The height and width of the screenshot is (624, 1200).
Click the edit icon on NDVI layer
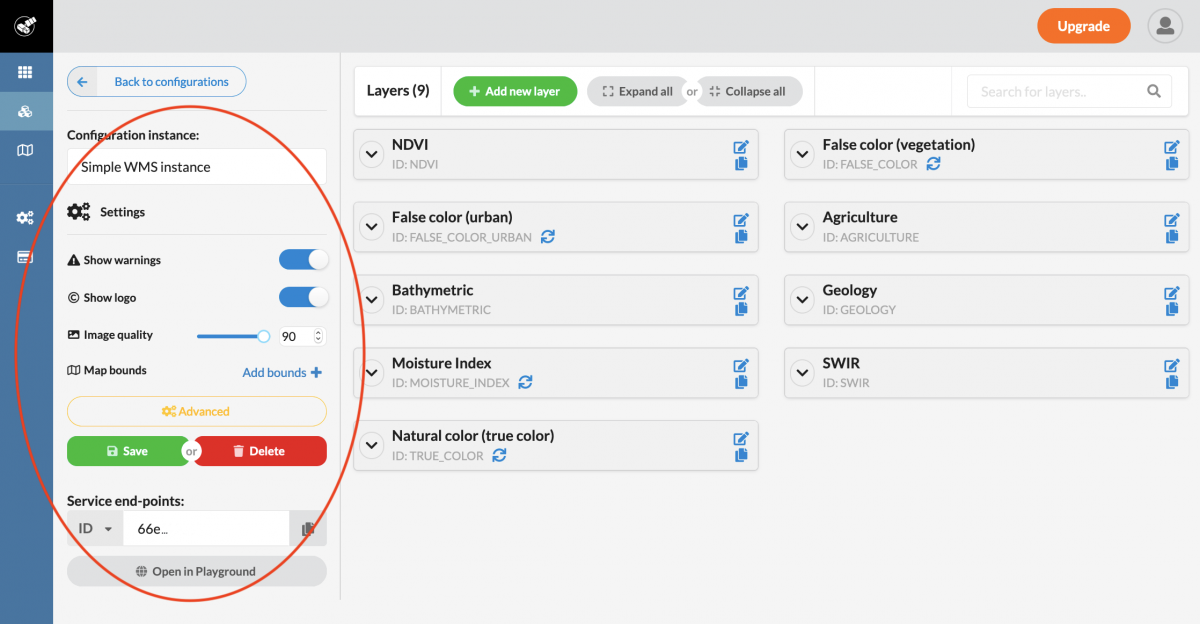(x=741, y=147)
